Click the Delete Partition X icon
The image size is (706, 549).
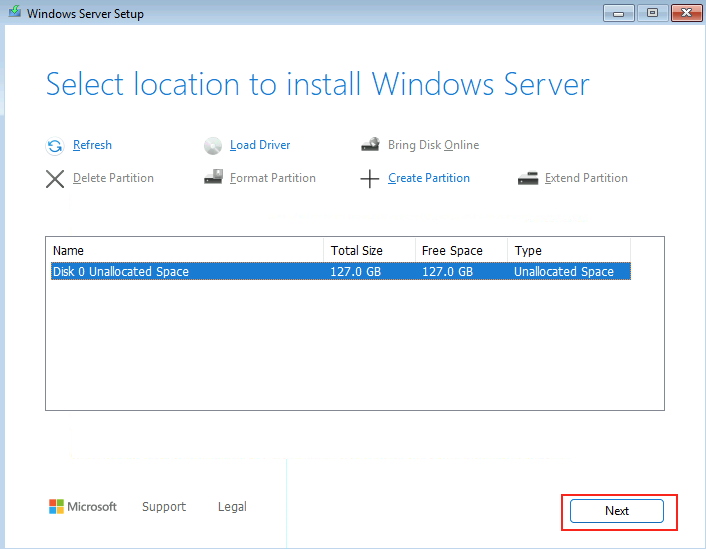coord(55,179)
